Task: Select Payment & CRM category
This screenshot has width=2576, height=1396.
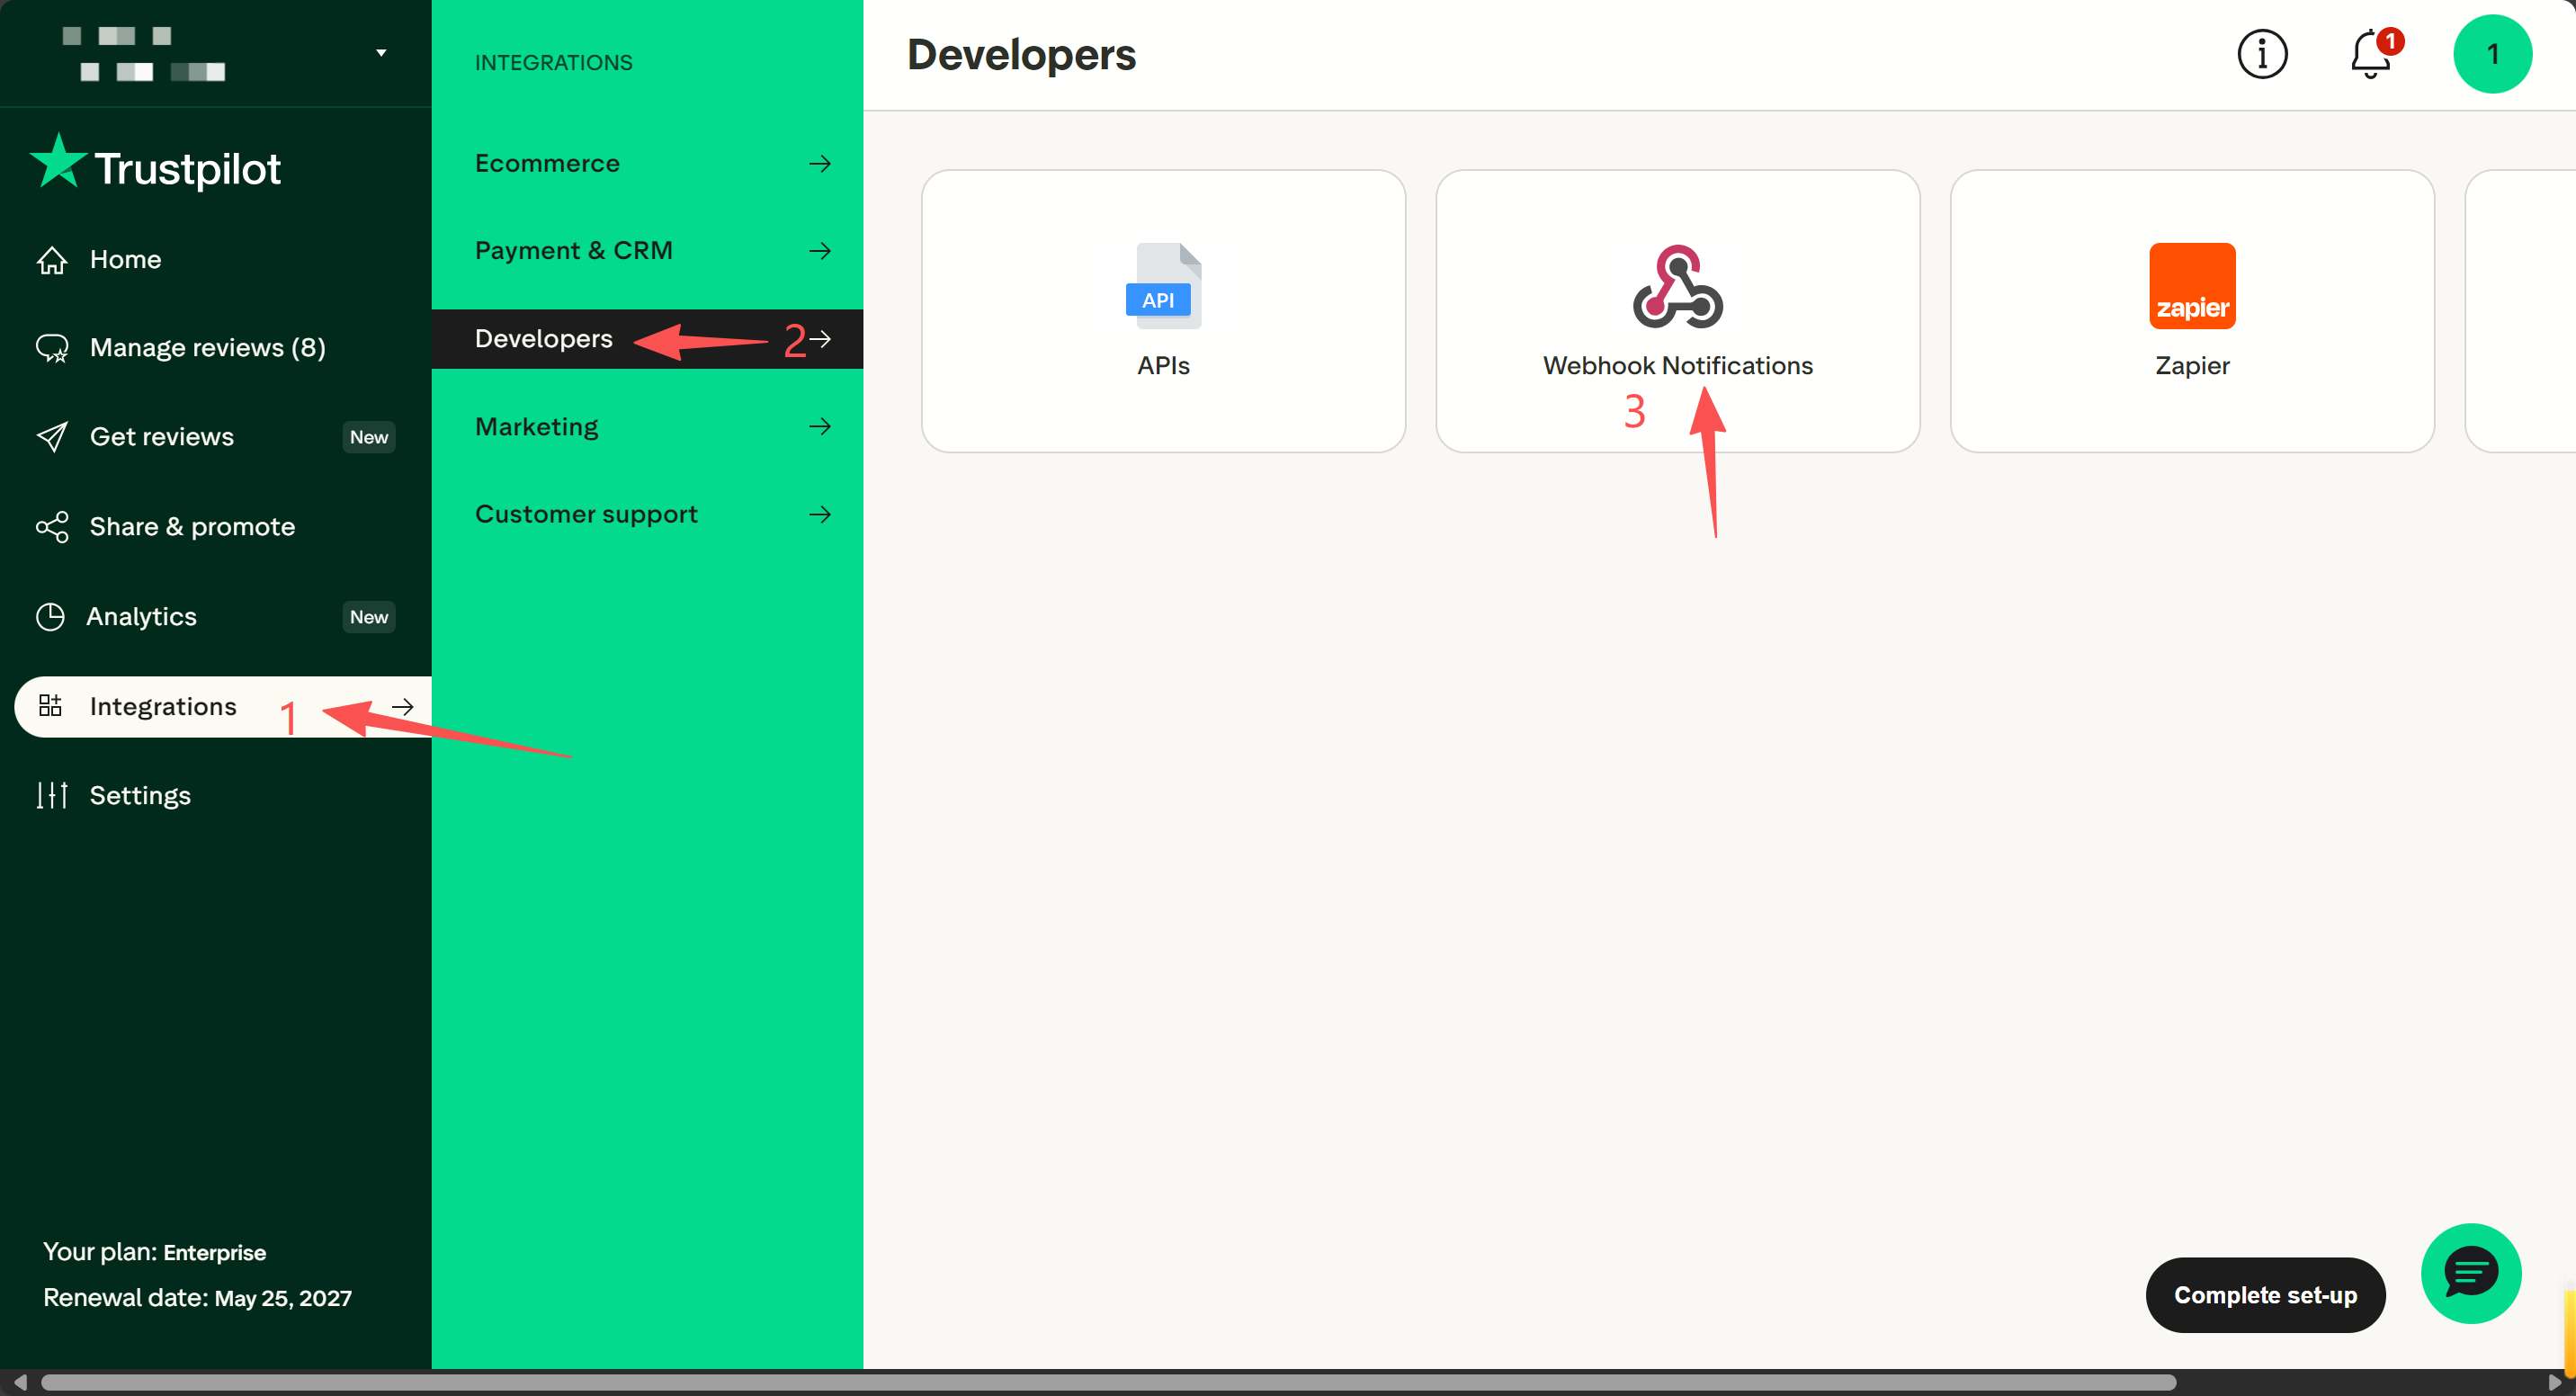Action: coord(647,251)
